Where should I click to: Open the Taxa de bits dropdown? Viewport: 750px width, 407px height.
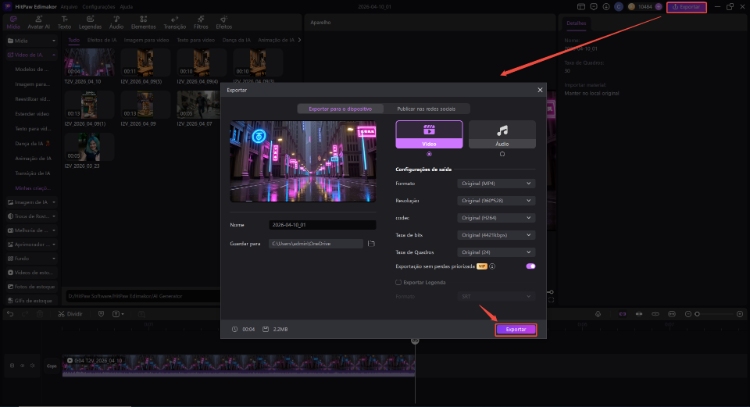(496, 235)
